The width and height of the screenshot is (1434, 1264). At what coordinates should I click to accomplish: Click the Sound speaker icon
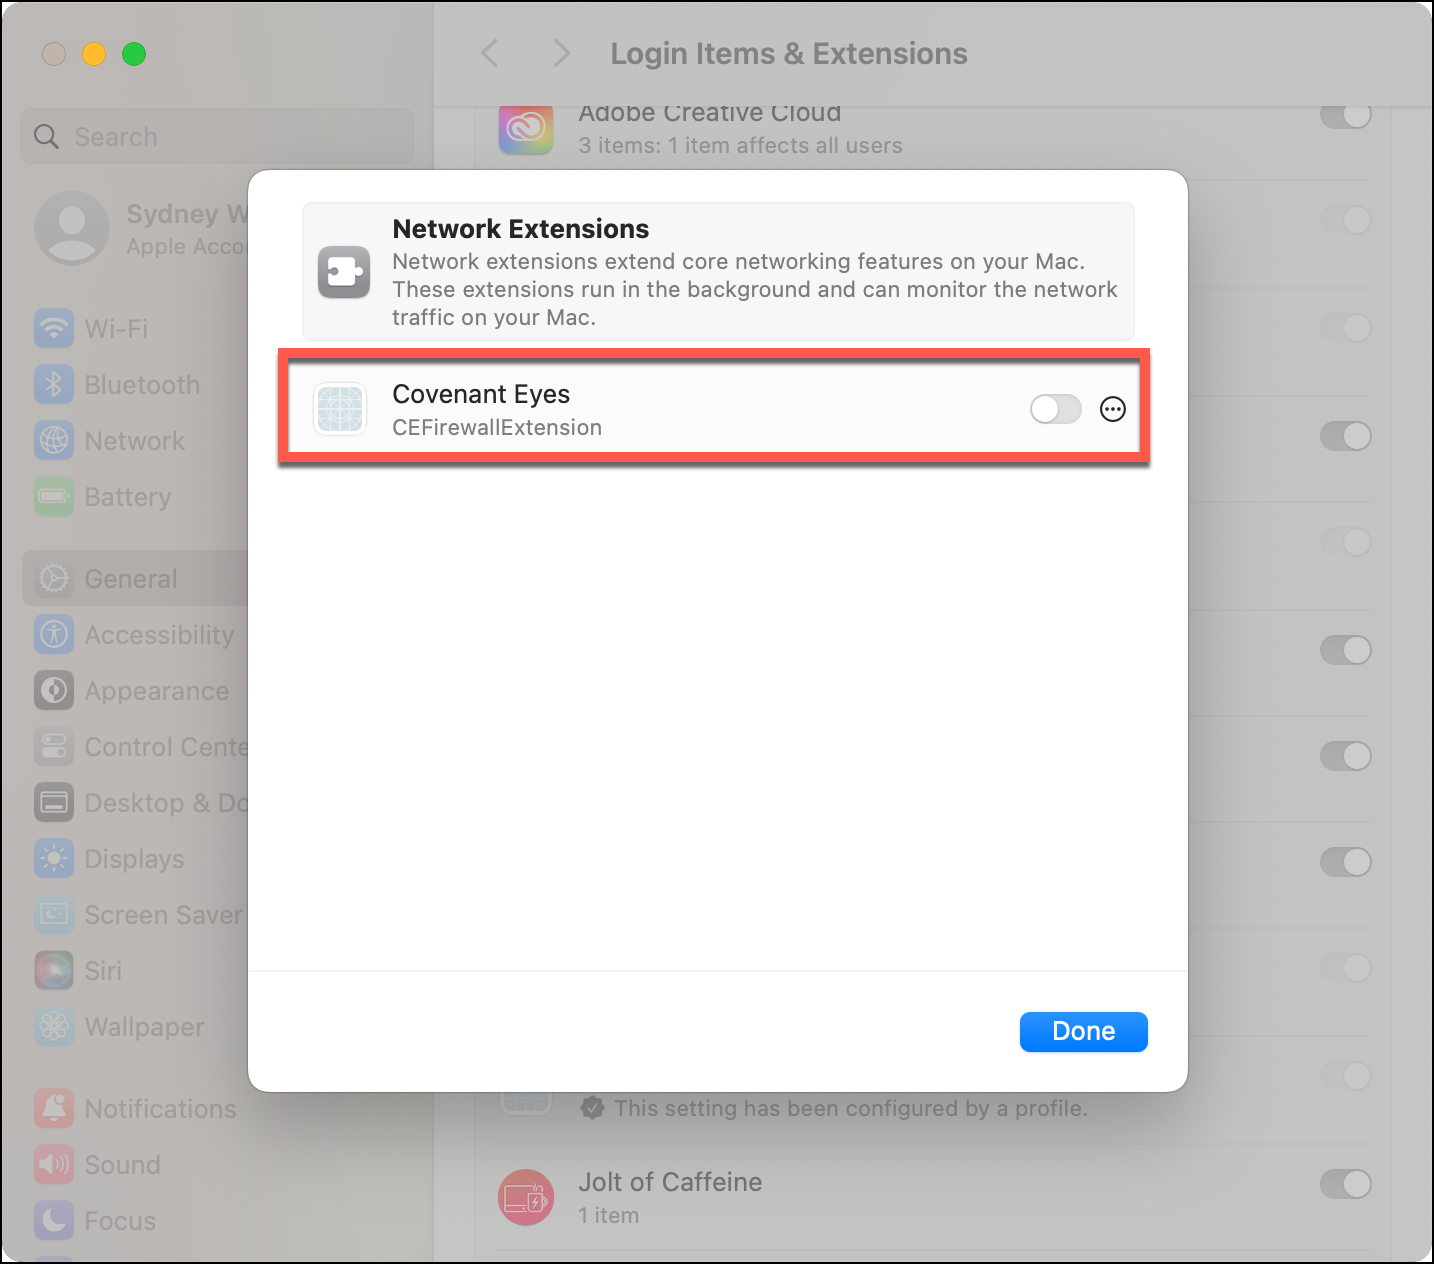[54, 1164]
